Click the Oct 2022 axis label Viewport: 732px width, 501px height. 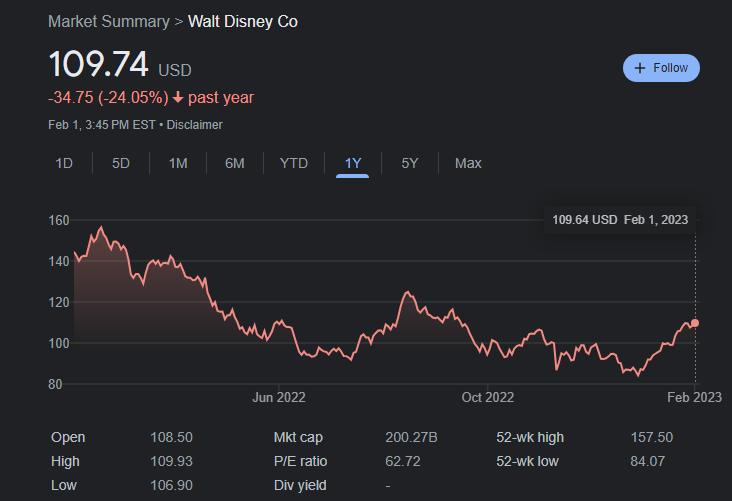[487, 397]
